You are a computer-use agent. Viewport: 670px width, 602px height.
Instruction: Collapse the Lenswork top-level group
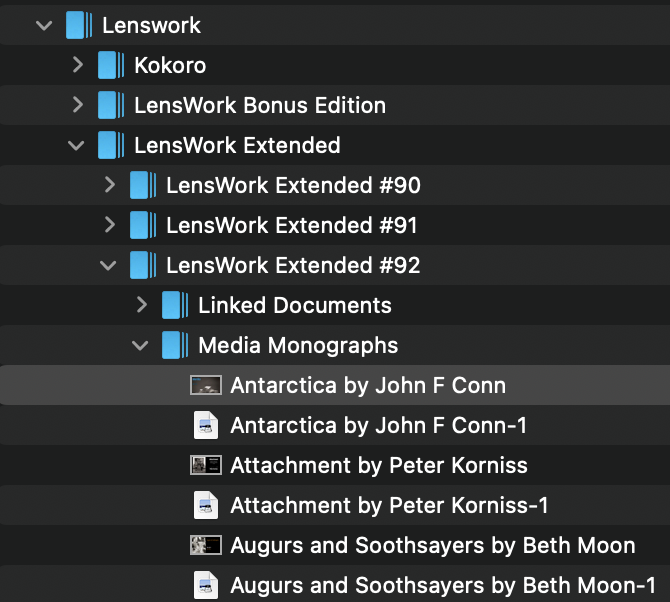pos(44,25)
